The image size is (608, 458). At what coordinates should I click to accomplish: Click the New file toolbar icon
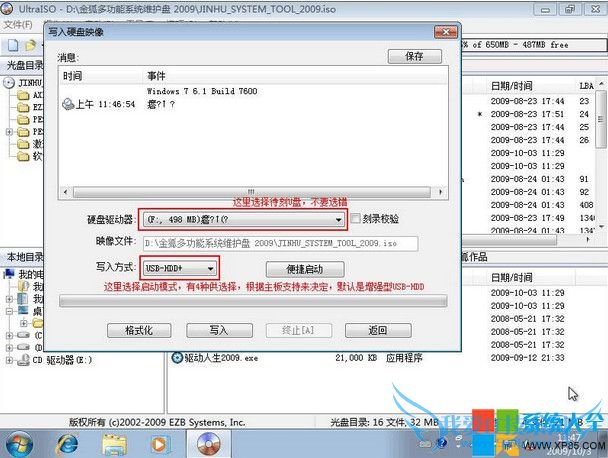point(13,45)
